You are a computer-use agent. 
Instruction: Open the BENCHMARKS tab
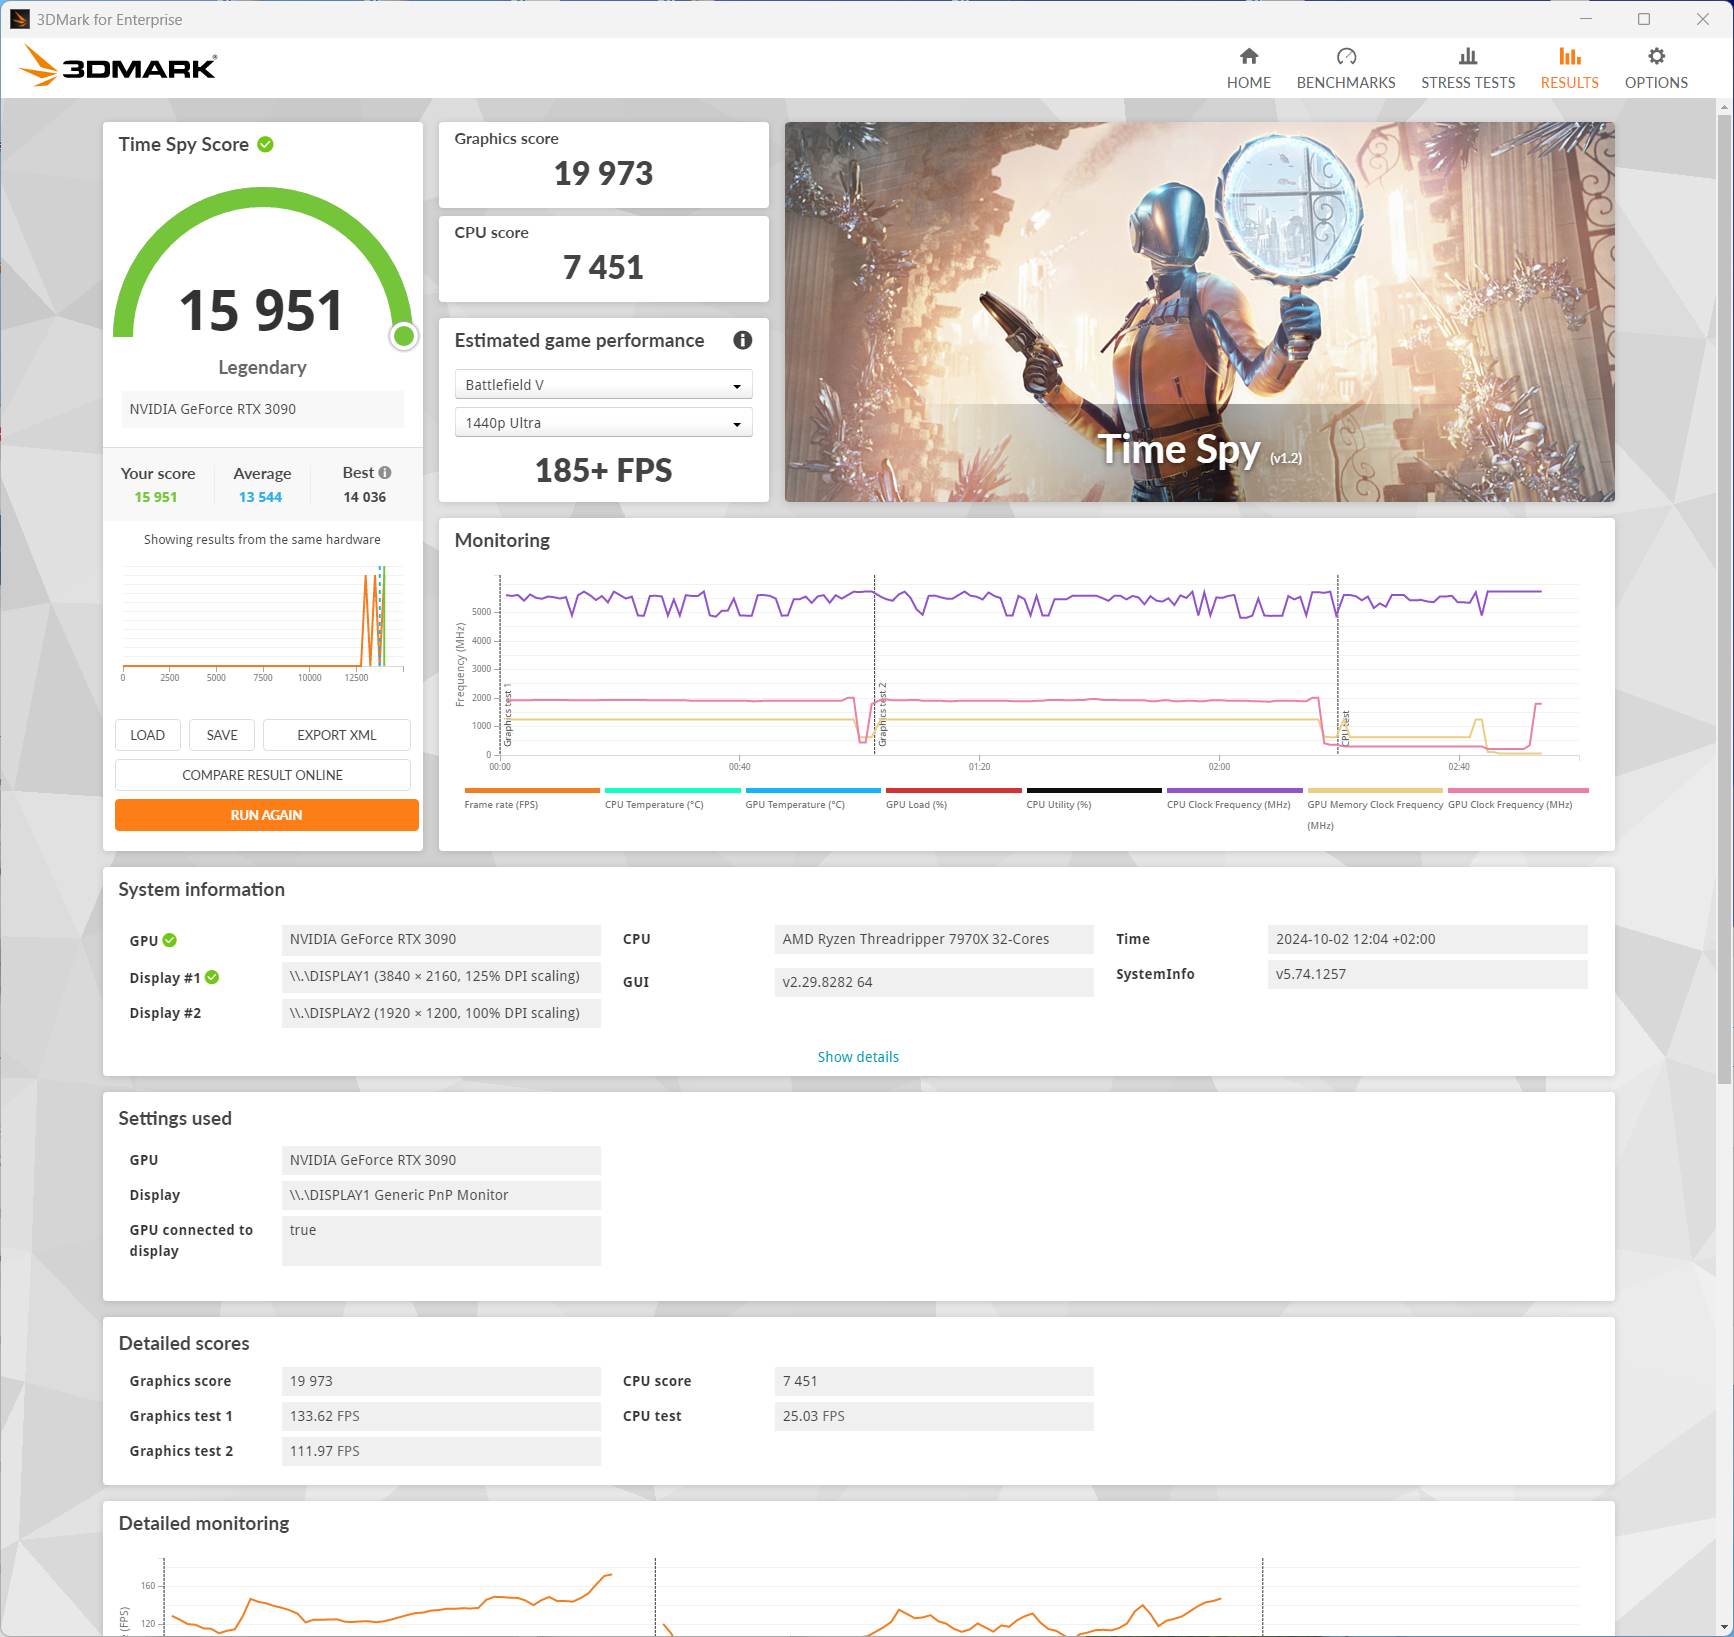(1345, 68)
